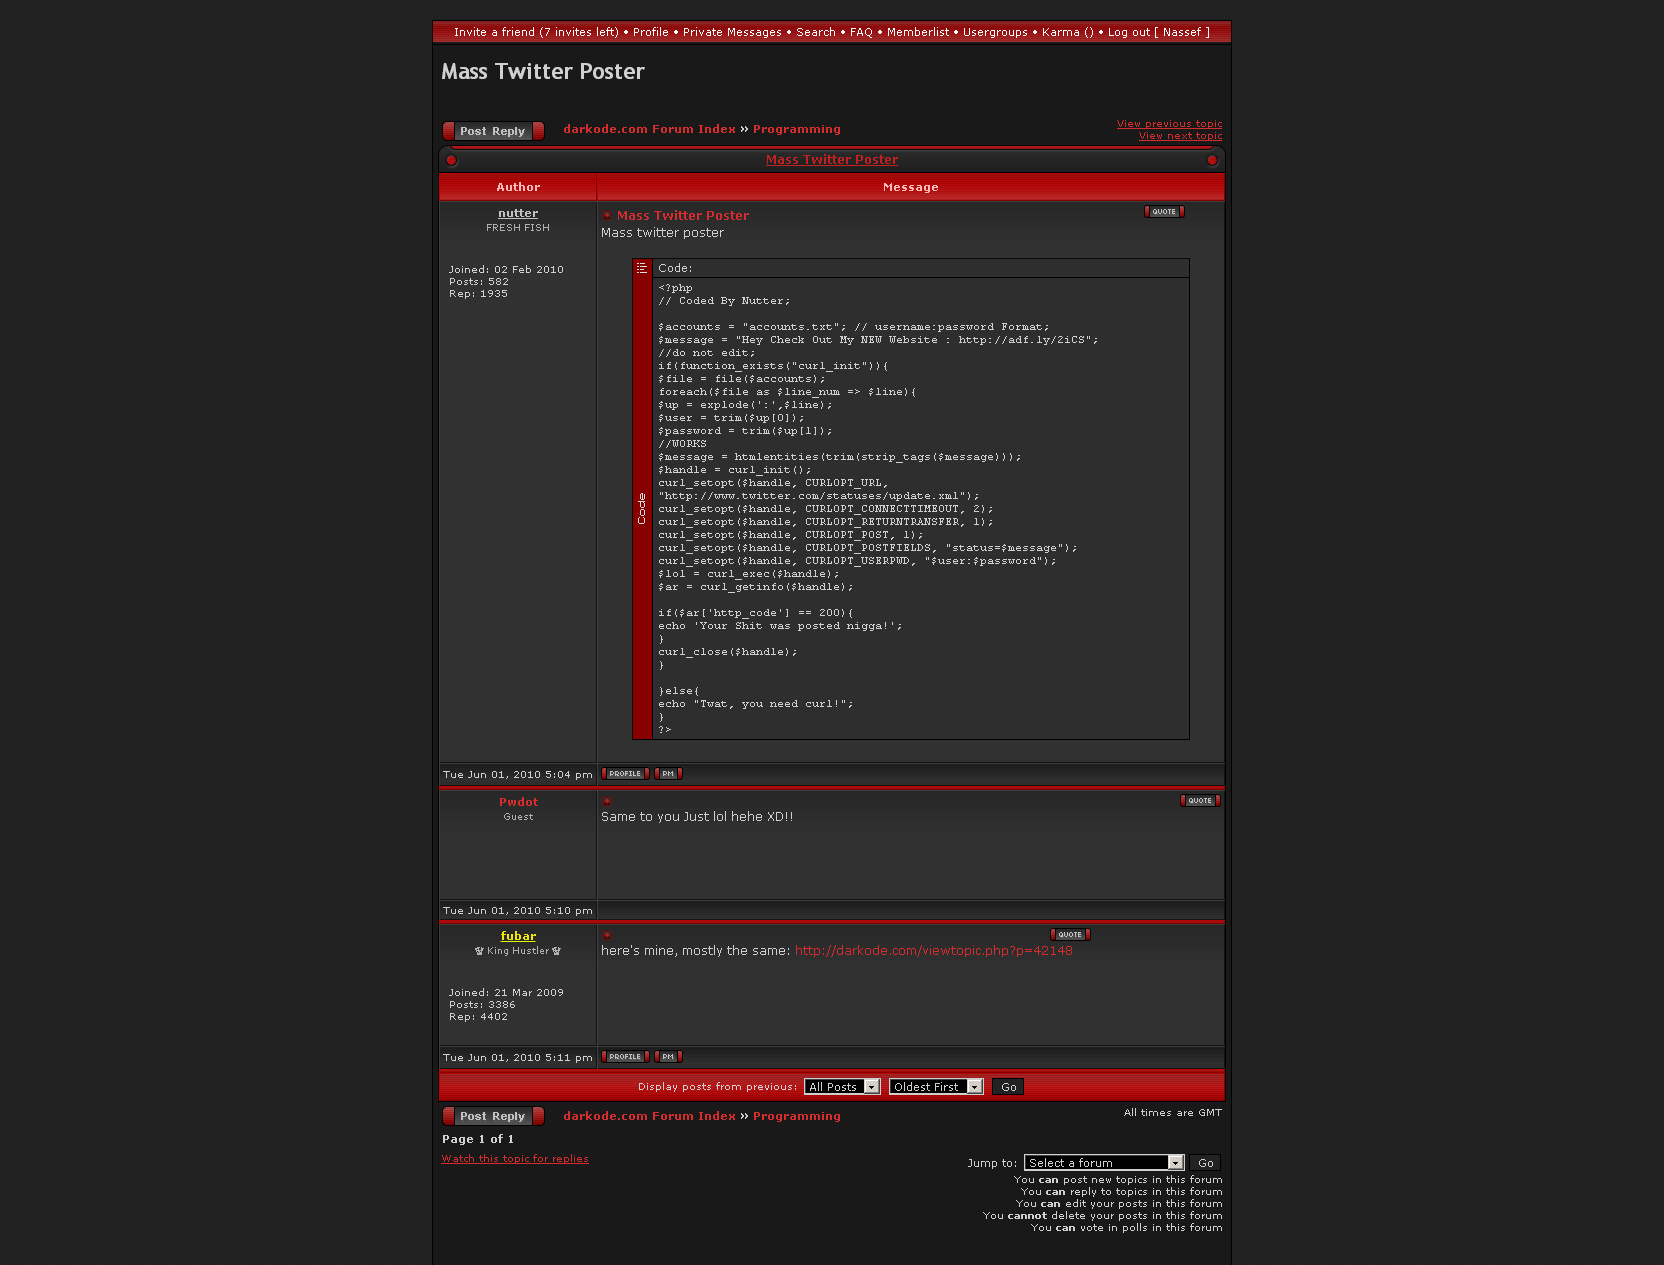This screenshot has width=1664, height=1265.
Task: Open the darkode.com viewtopic link in fubar's post
Action: coord(933,951)
